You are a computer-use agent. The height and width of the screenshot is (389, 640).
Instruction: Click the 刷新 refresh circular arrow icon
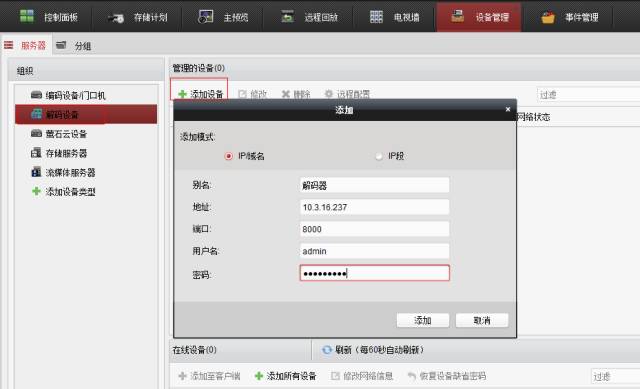[327, 350]
